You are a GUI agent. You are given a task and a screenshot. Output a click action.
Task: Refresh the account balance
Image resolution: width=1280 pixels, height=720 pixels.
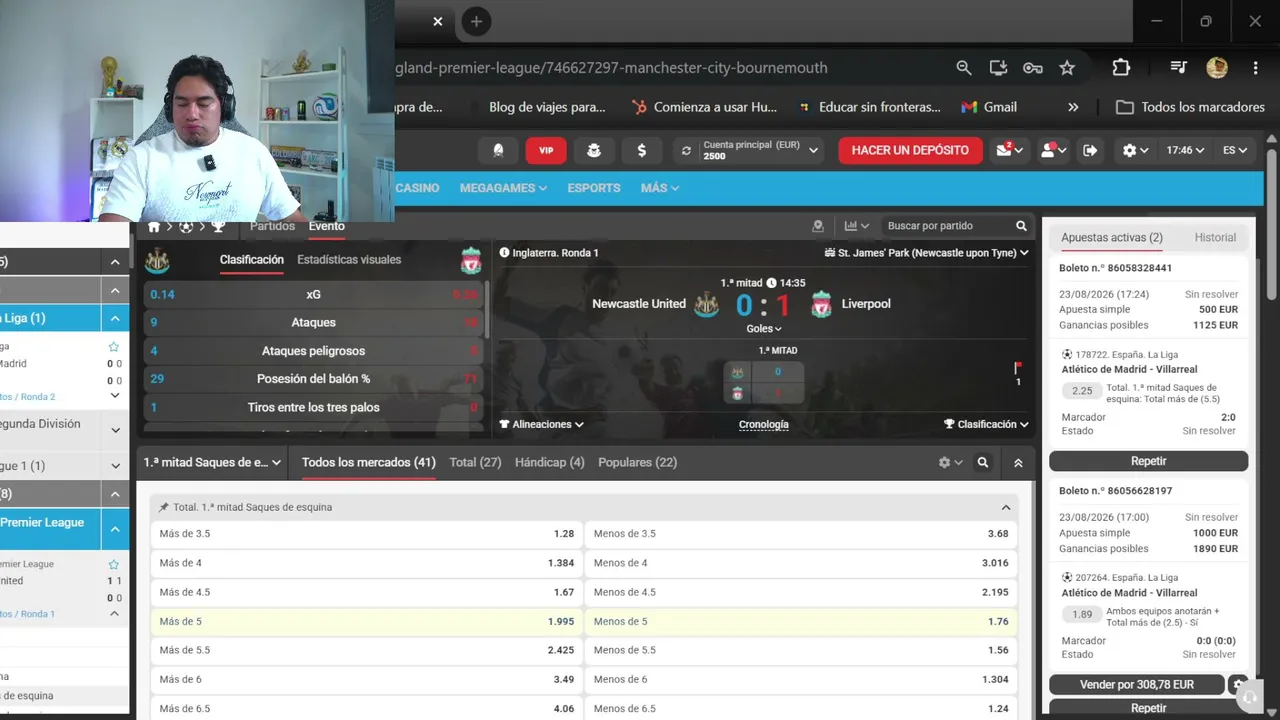tap(686, 151)
